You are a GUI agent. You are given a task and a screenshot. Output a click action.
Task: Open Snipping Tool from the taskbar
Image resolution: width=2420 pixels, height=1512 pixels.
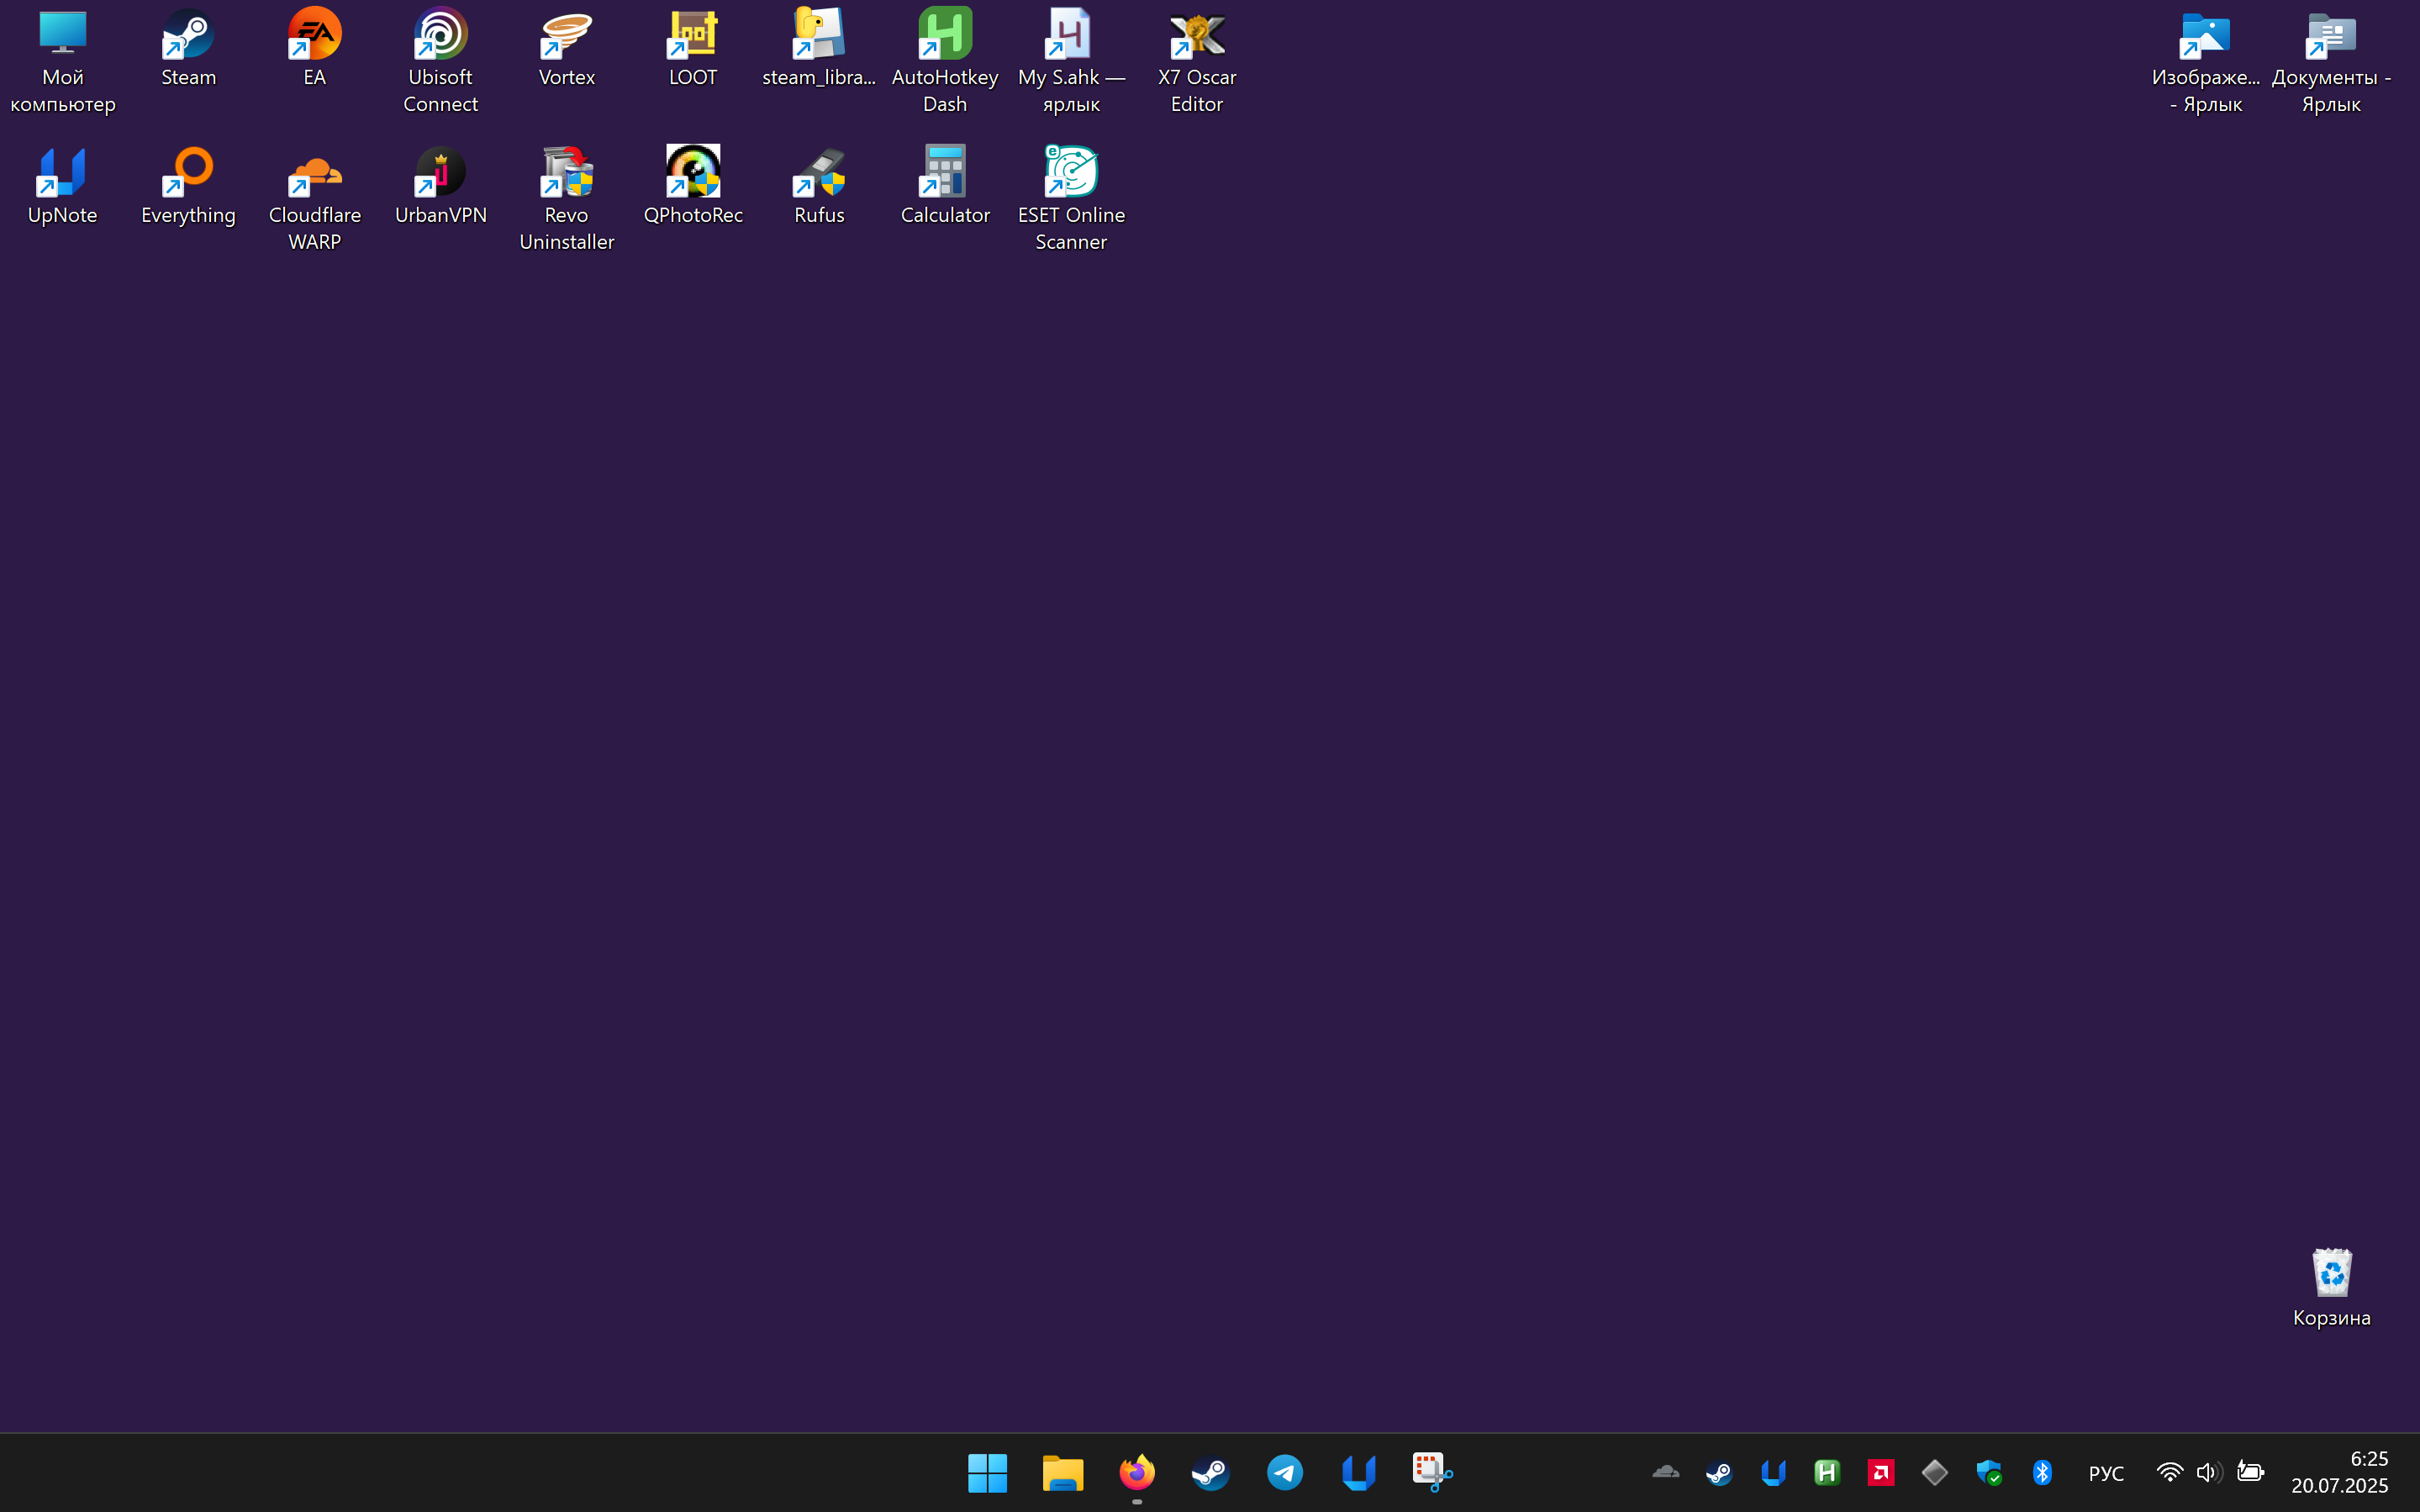pyautogui.click(x=1433, y=1472)
